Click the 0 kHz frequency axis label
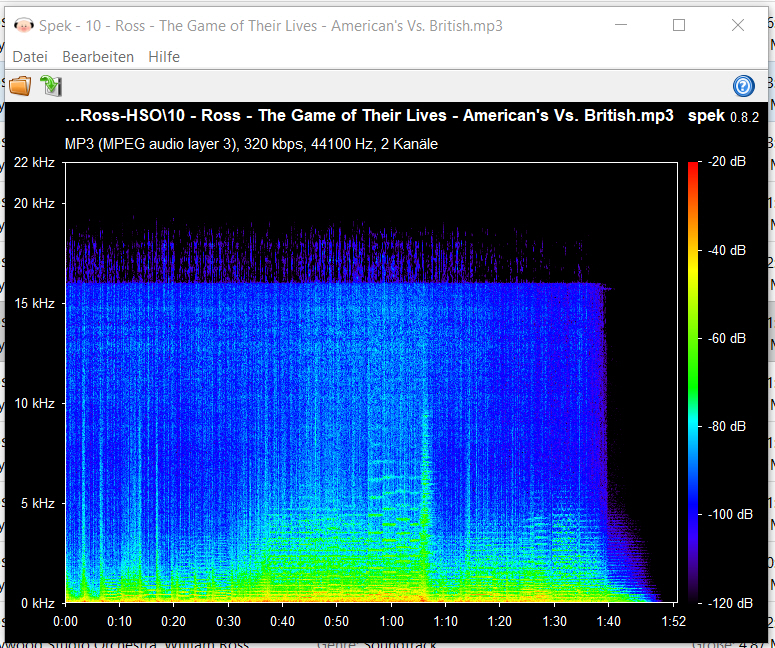775x648 pixels. tap(38, 603)
